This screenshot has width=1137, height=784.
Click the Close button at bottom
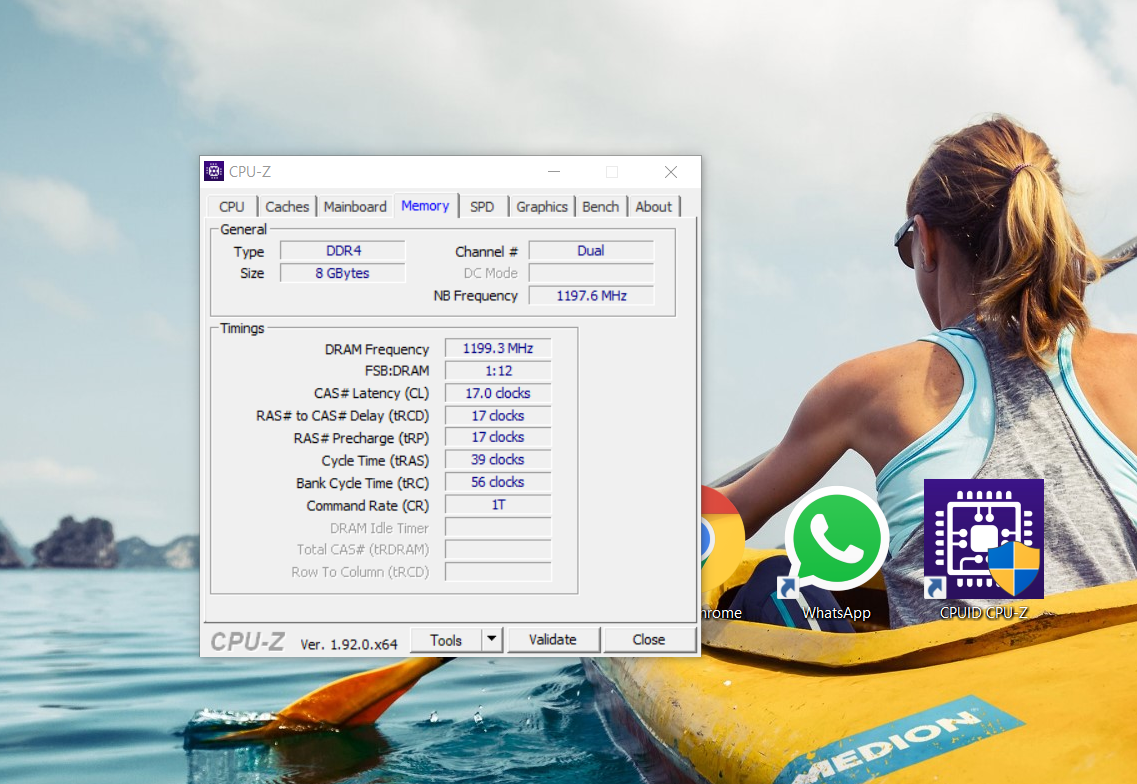point(649,640)
